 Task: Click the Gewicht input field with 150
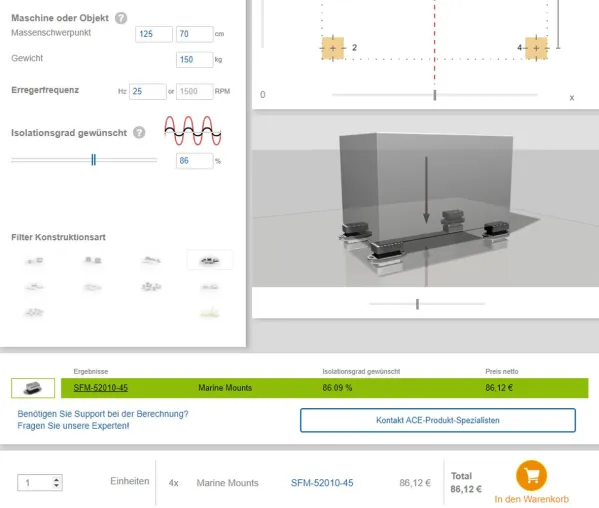[x=194, y=60]
